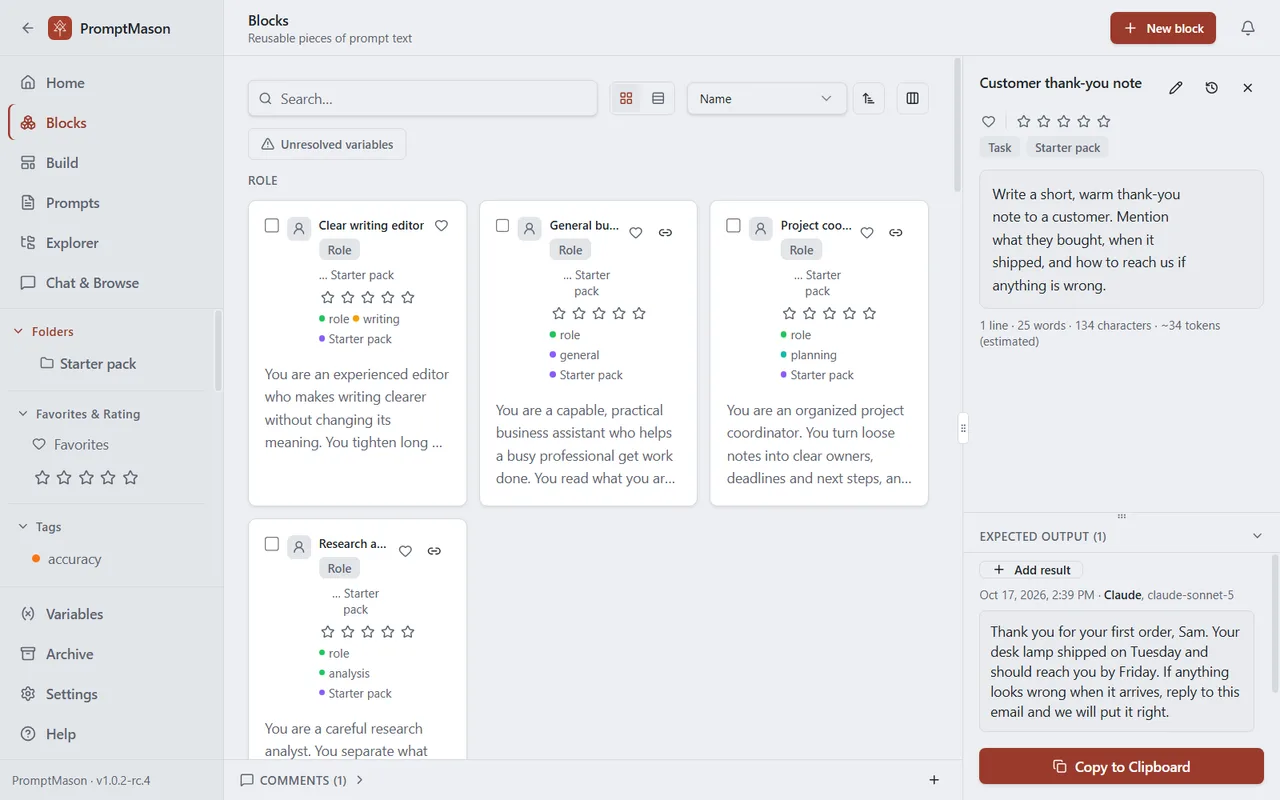Click the link icon on the Project coordinator block
Image resolution: width=1280 pixels, height=800 pixels.
(x=896, y=233)
